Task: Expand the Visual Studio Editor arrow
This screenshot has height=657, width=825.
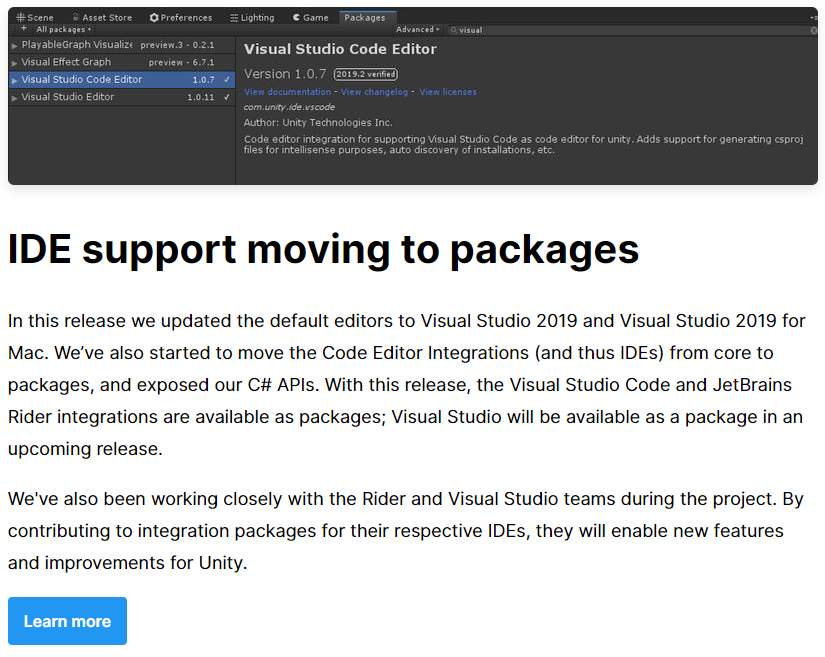Action: (15, 98)
